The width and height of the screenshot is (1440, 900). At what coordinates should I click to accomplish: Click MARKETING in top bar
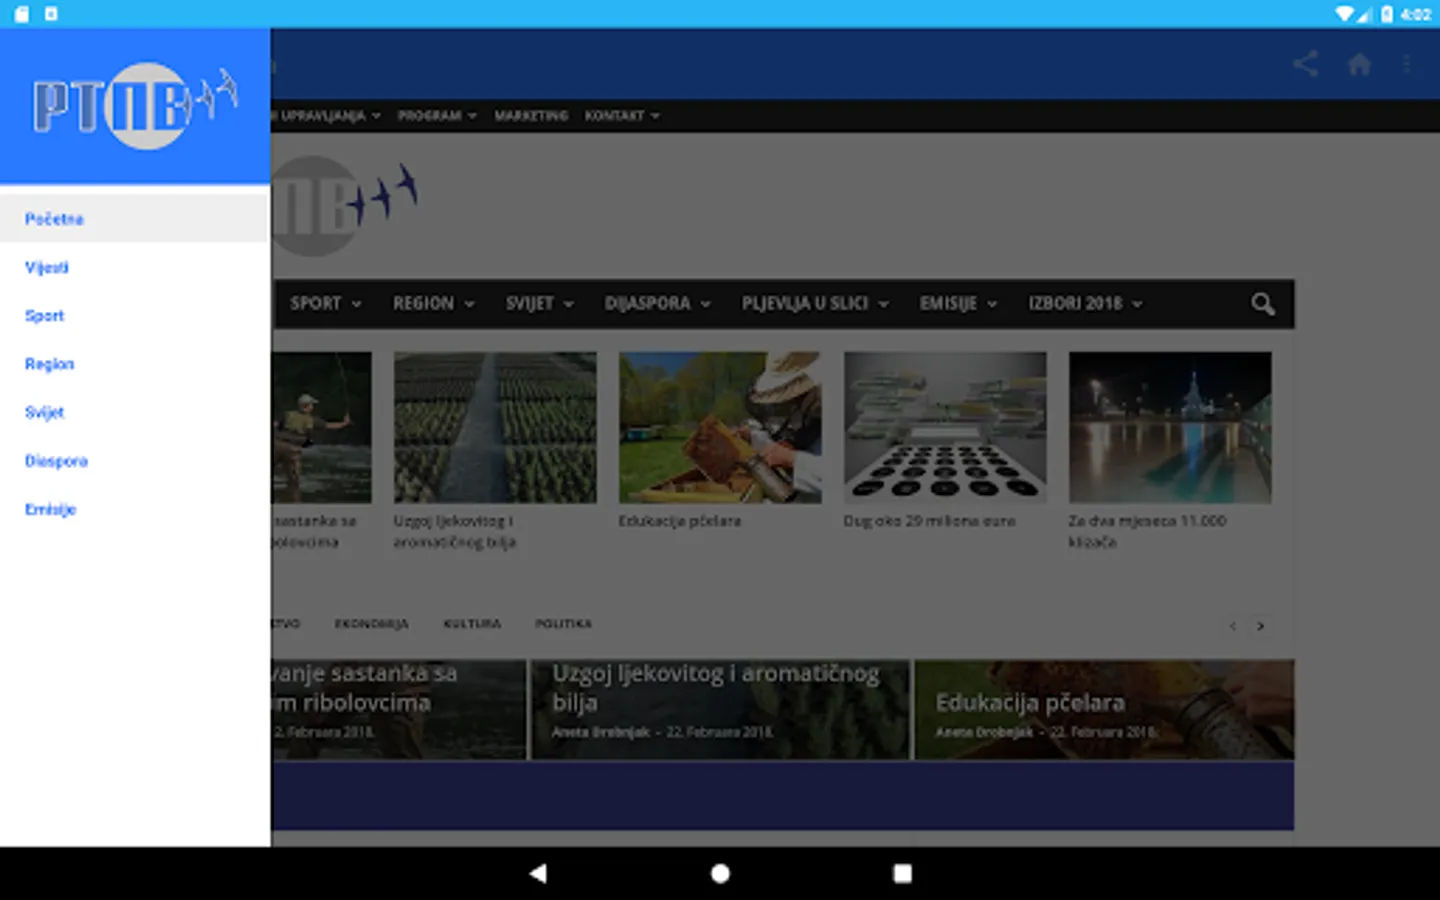coord(531,116)
